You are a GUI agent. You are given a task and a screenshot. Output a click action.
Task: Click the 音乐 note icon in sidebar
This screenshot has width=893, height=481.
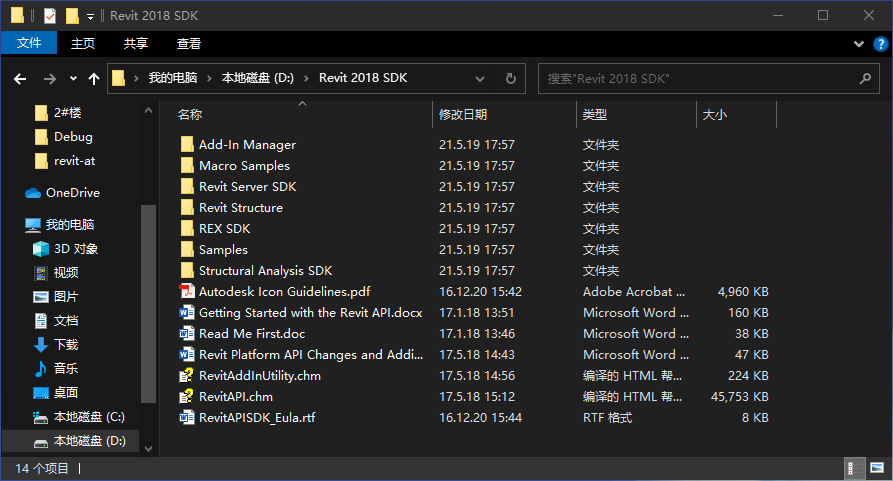[x=41, y=368]
